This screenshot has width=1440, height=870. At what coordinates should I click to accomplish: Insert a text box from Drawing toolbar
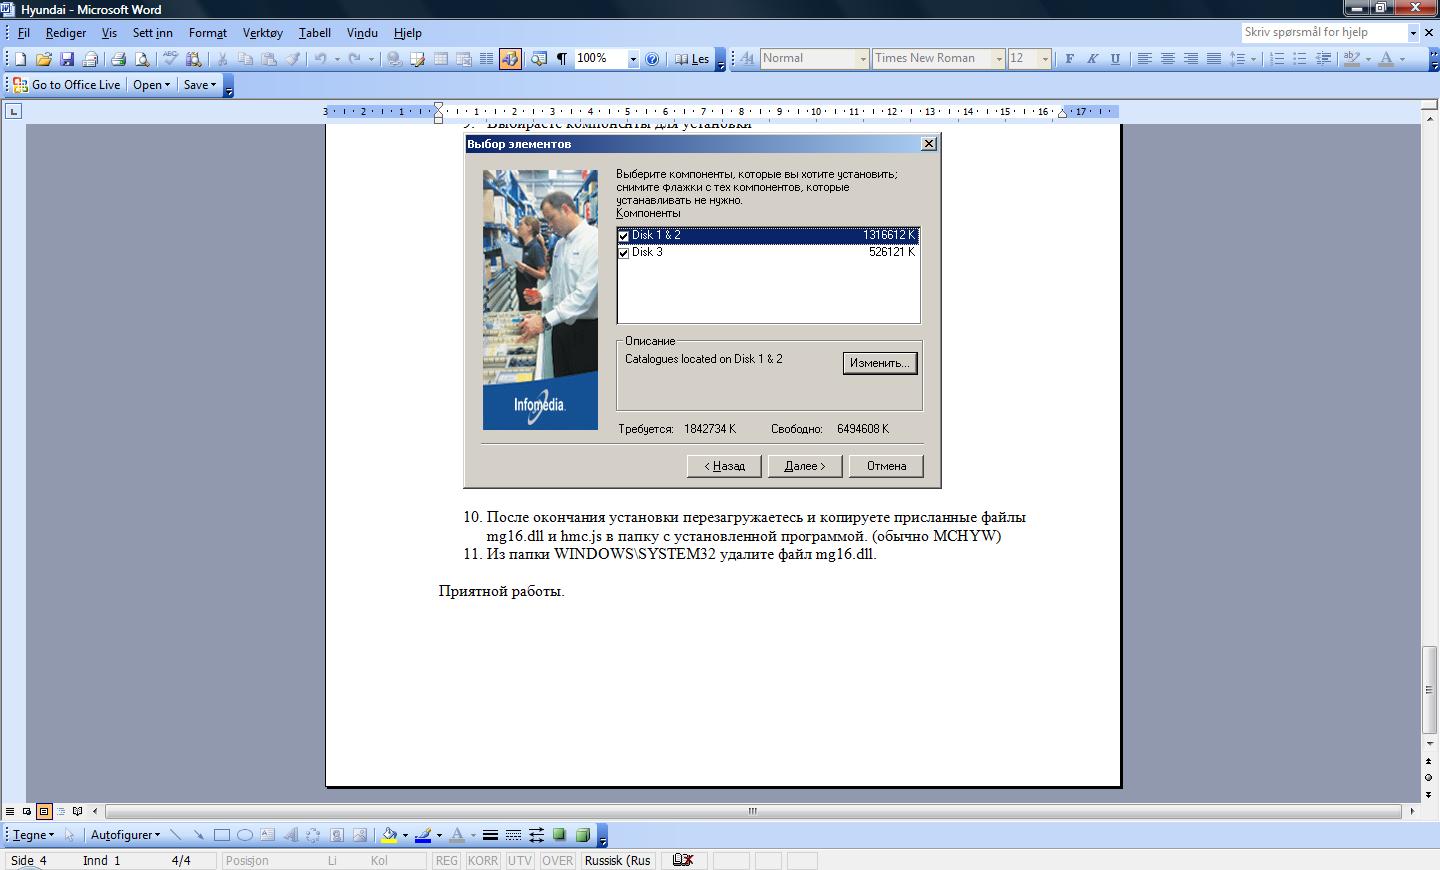point(267,835)
